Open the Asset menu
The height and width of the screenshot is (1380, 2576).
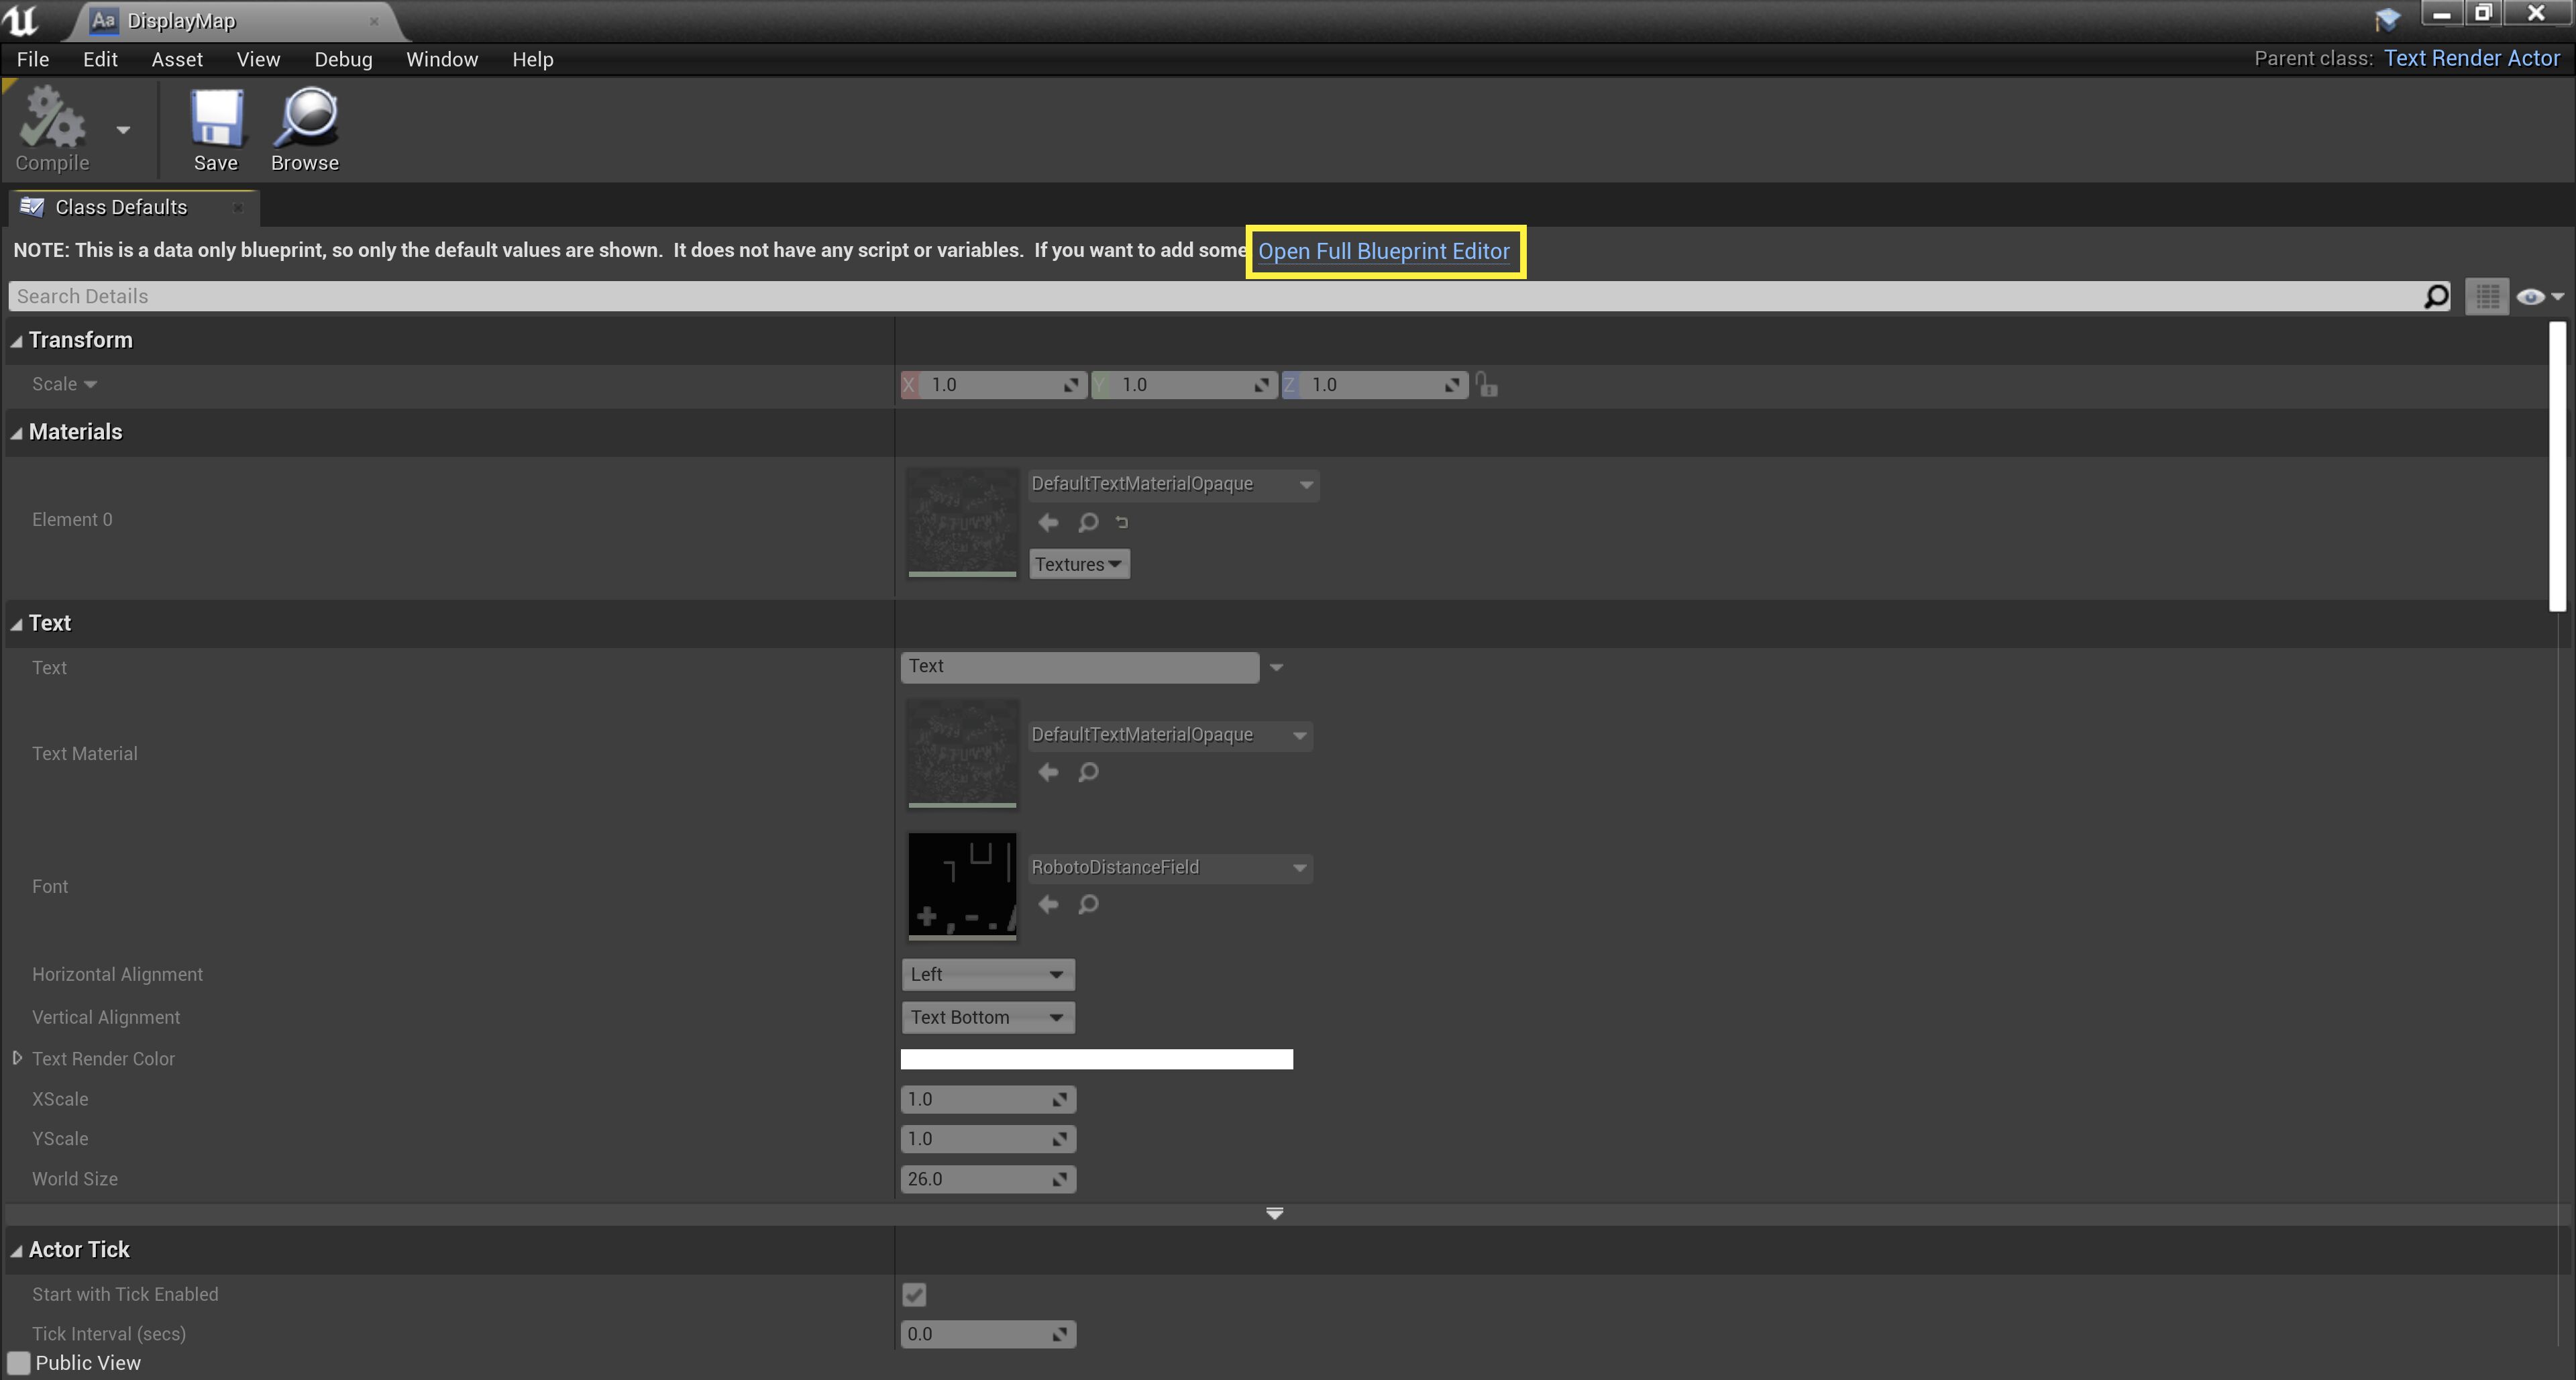coord(177,59)
